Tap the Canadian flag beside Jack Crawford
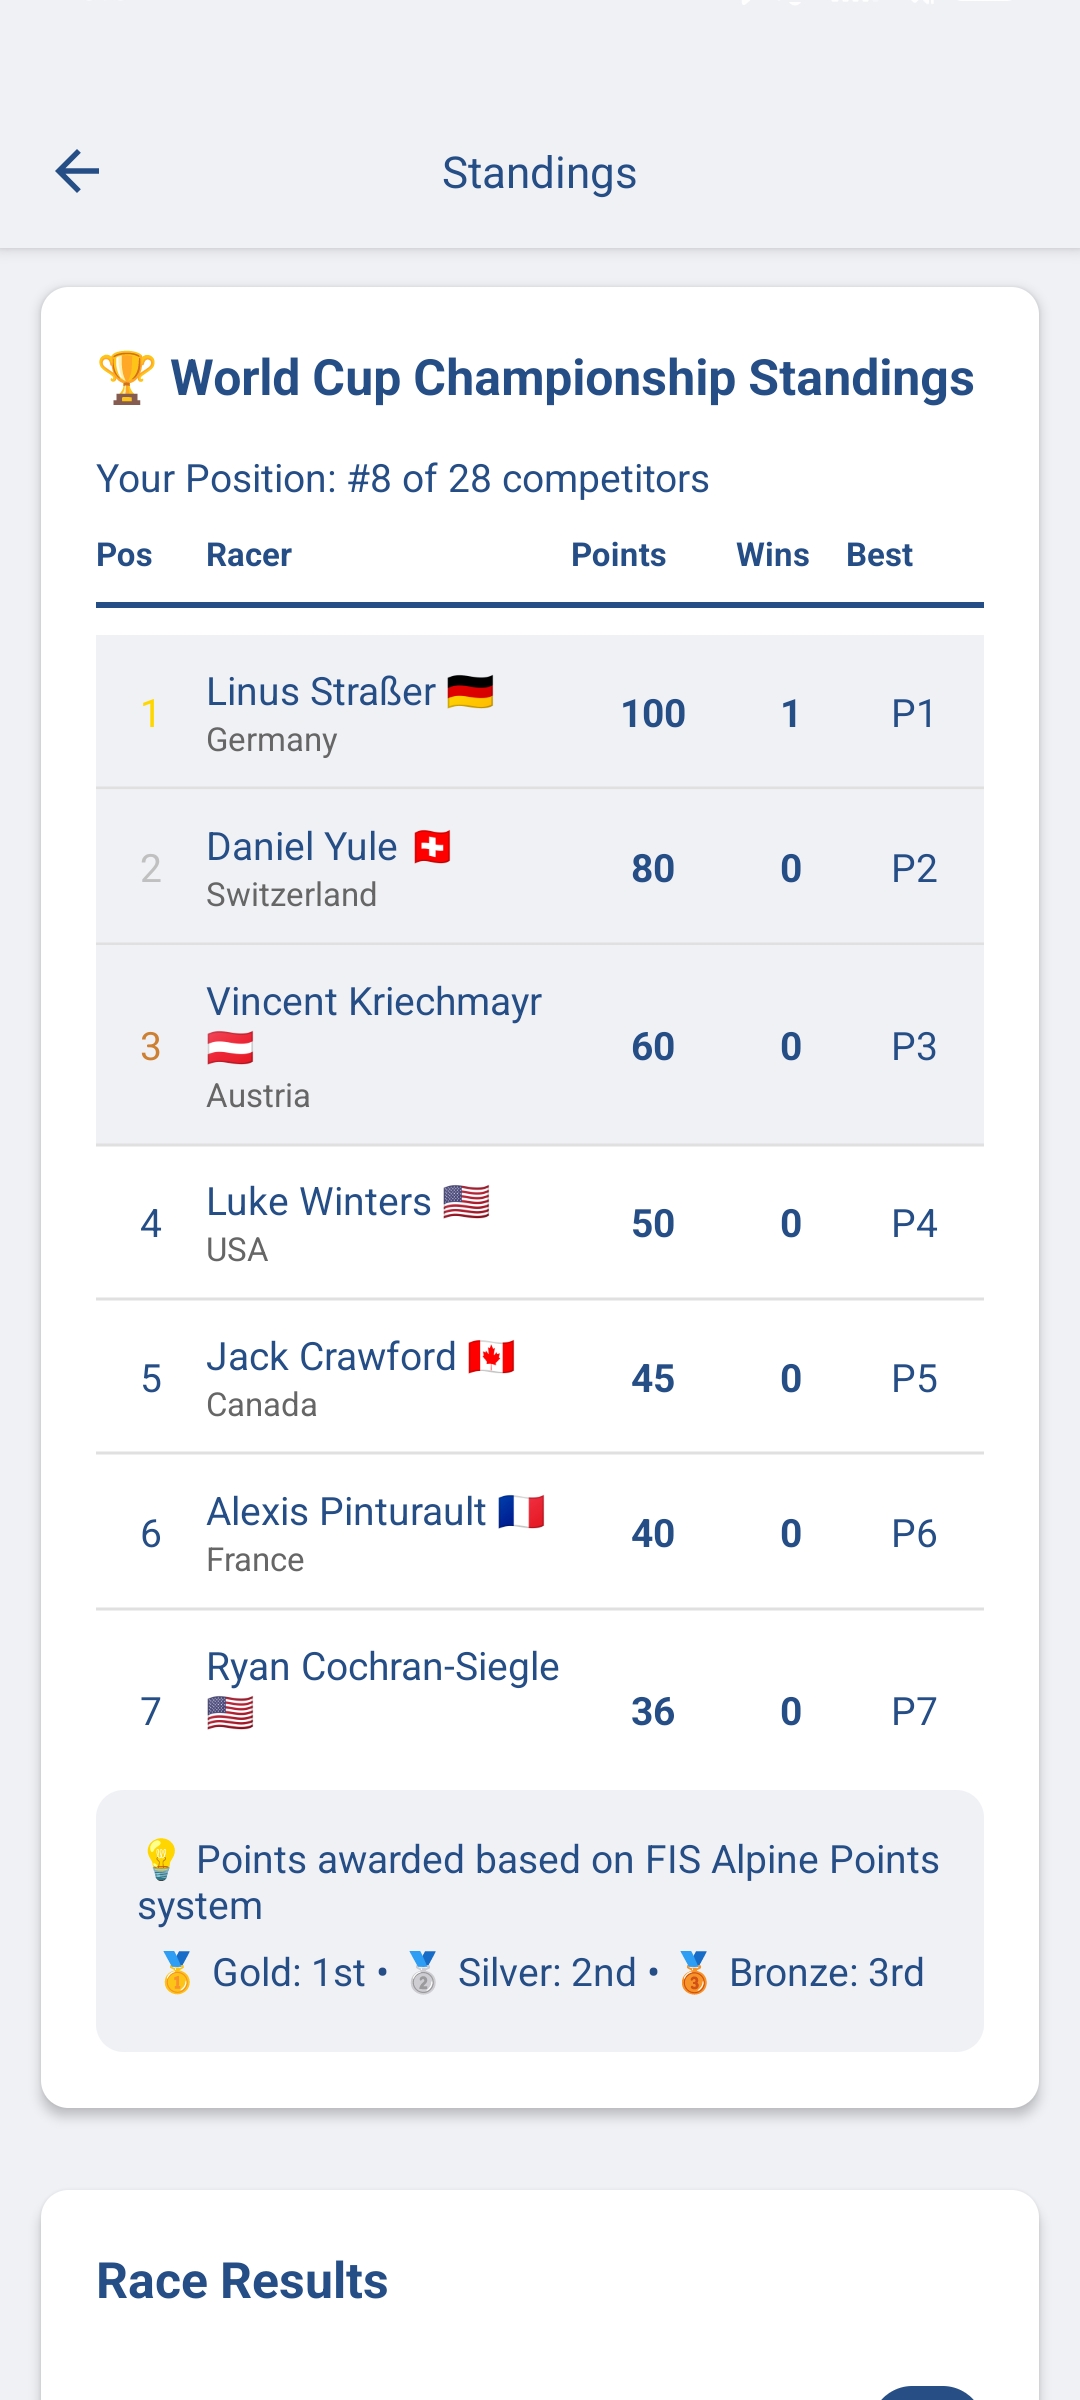This screenshot has width=1080, height=2400. click(x=491, y=1357)
